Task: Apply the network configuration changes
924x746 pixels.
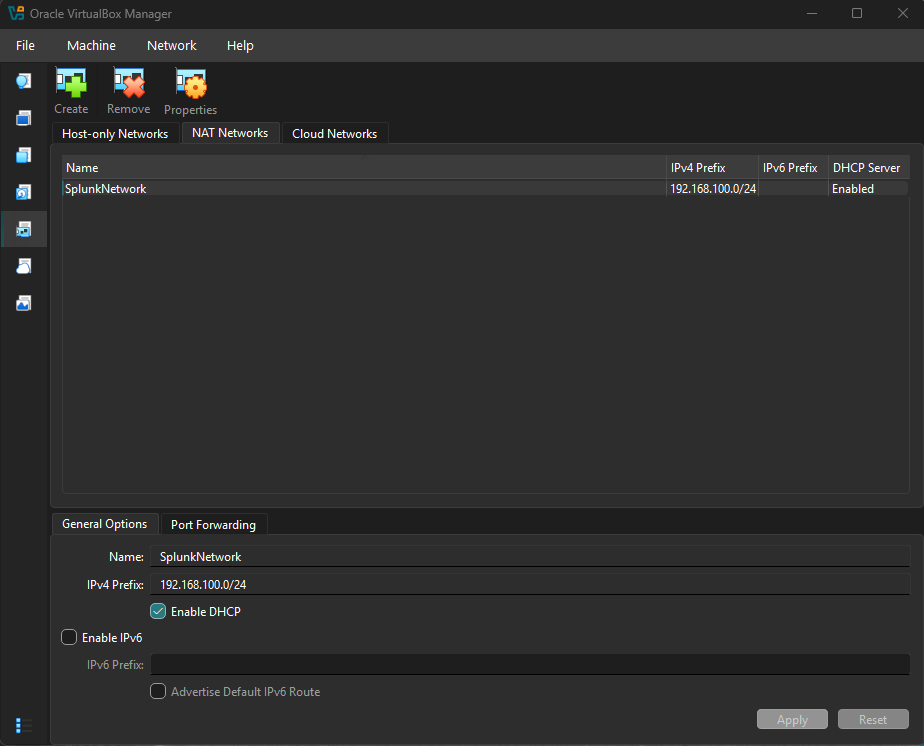Action: point(792,719)
